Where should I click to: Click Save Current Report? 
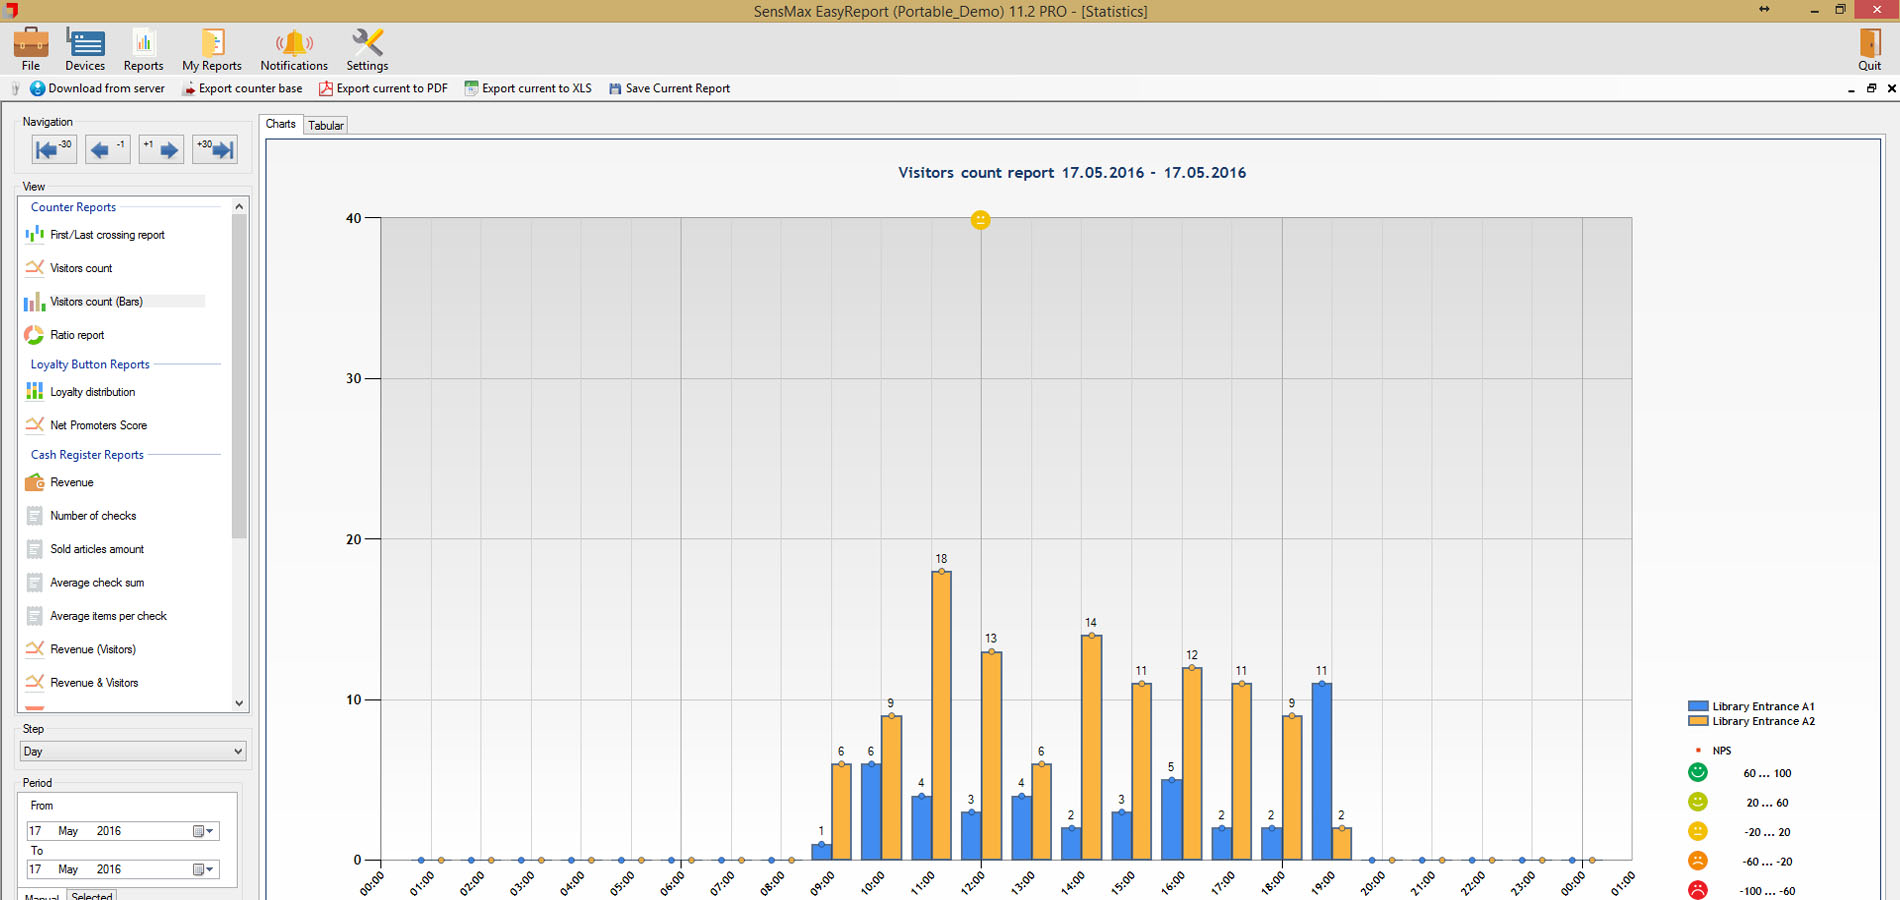click(x=669, y=88)
